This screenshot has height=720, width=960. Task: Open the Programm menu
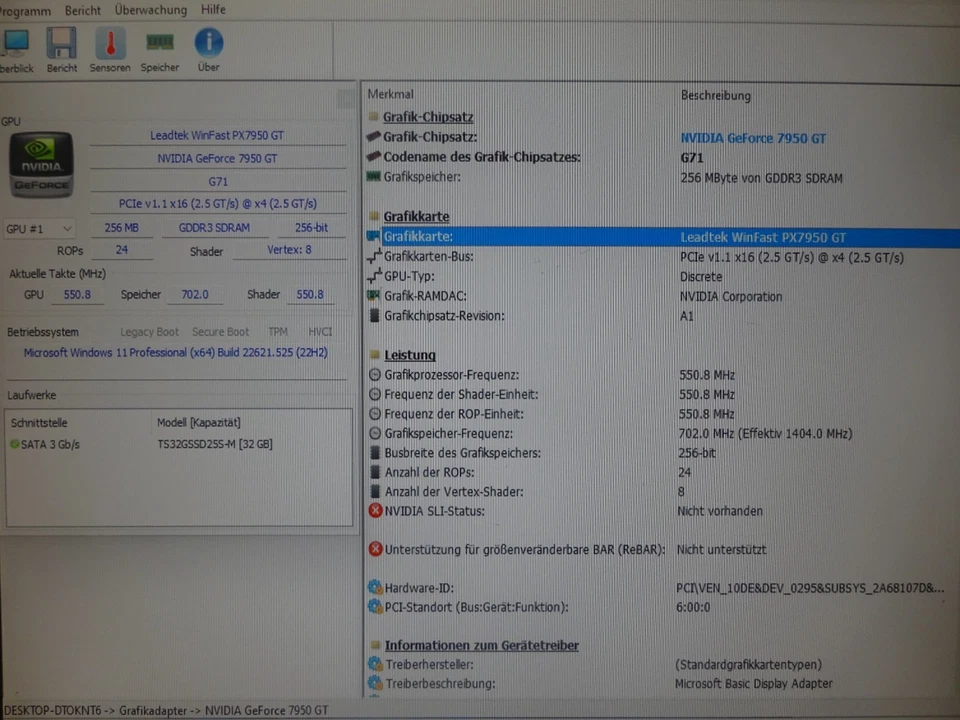pyautogui.click(x=25, y=10)
